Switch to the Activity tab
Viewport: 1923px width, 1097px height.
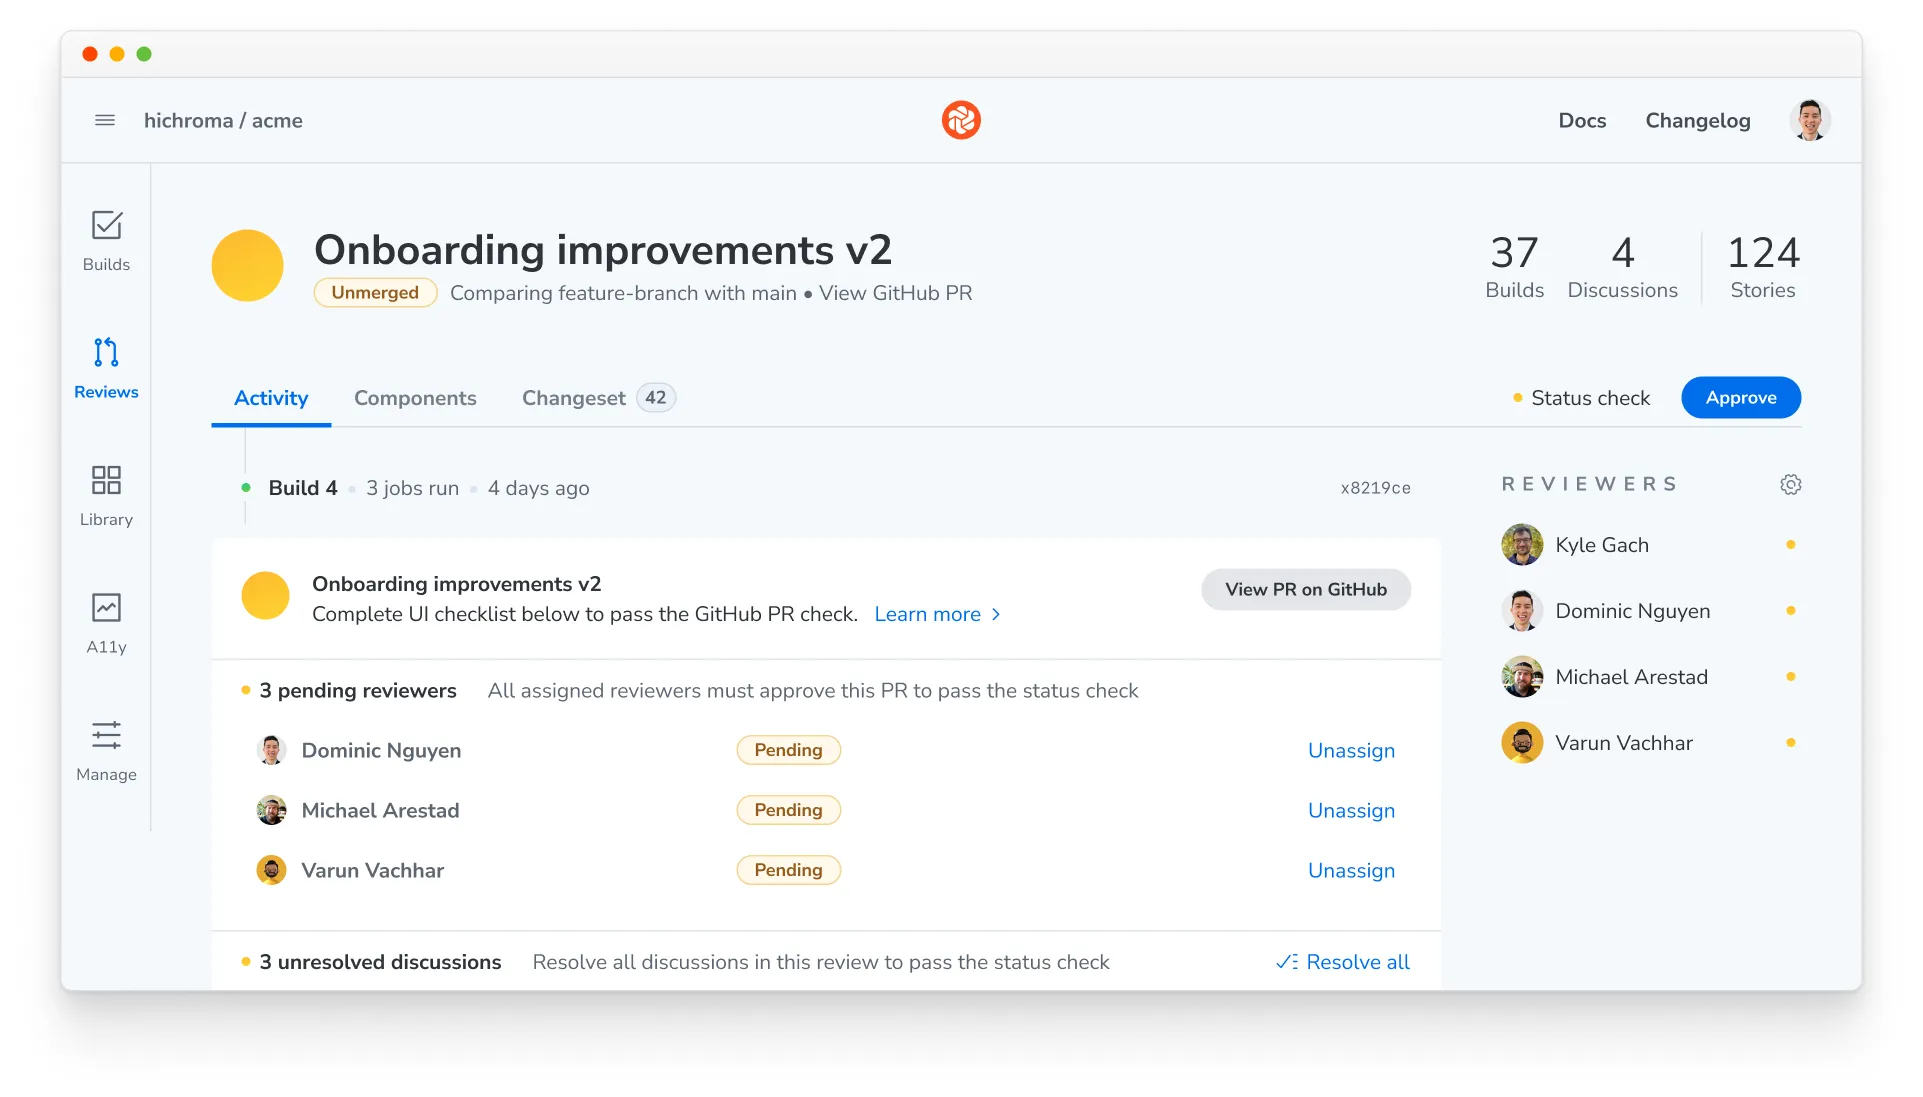(271, 398)
